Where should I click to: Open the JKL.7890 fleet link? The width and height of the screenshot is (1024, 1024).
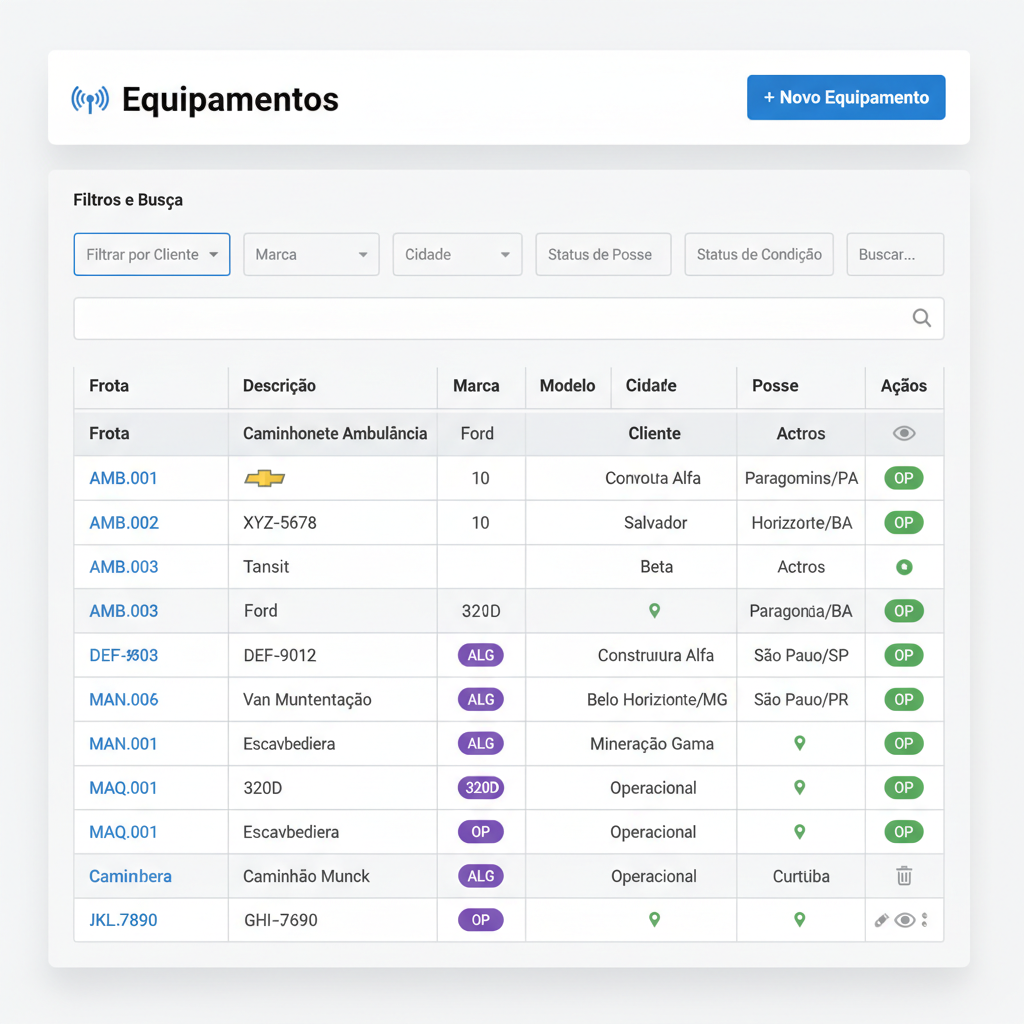point(123,920)
